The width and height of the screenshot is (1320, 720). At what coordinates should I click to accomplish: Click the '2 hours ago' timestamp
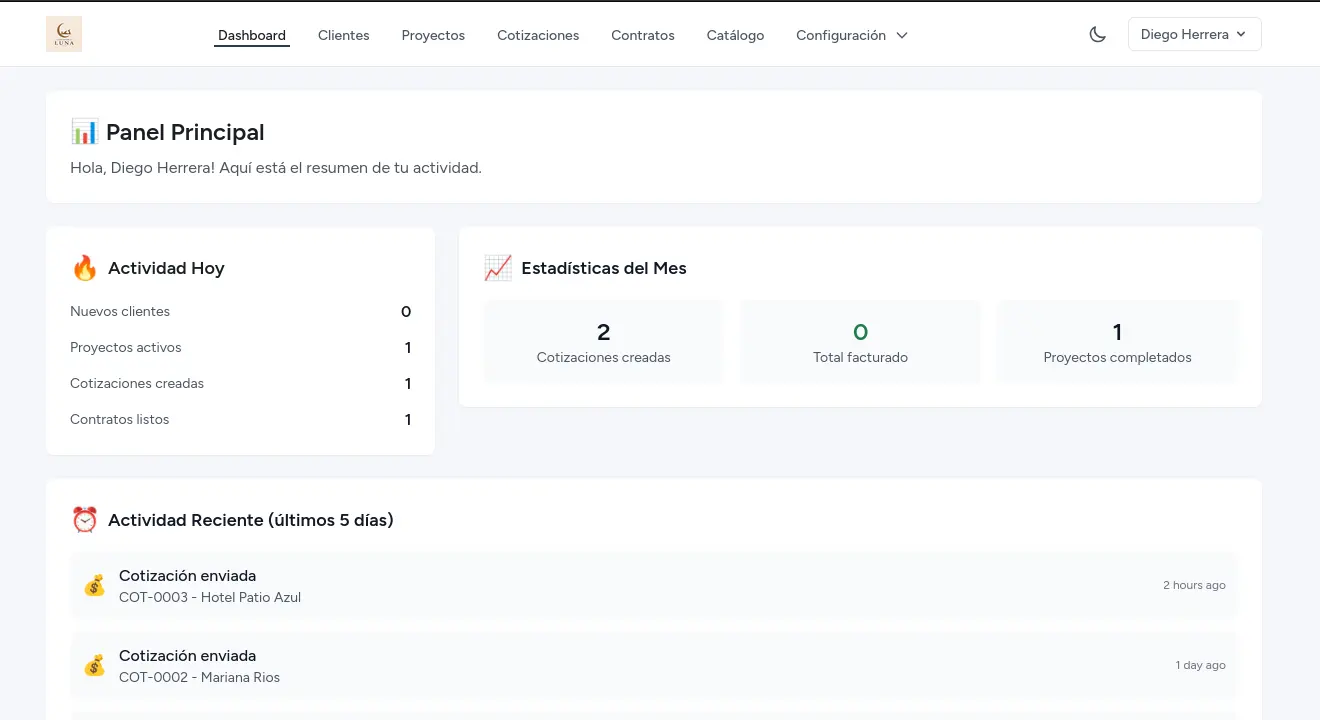click(x=1194, y=585)
